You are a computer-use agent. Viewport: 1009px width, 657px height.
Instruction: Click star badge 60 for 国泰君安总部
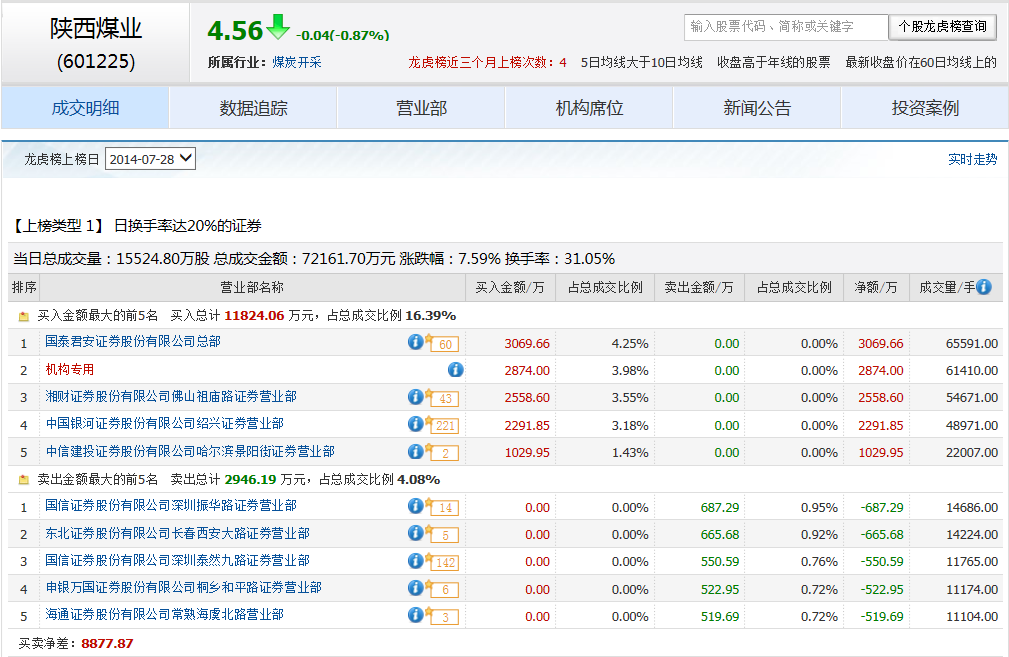pyautogui.click(x=442, y=344)
